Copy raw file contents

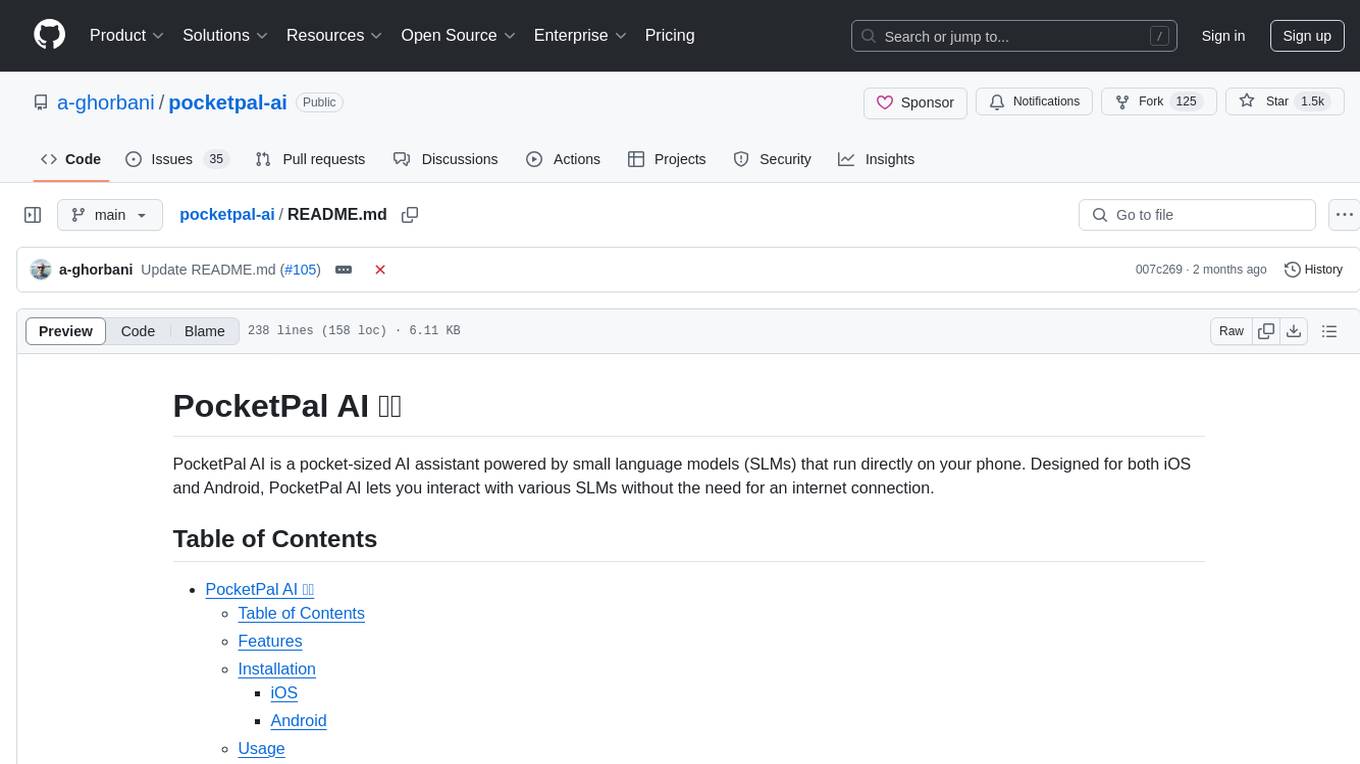point(1267,331)
